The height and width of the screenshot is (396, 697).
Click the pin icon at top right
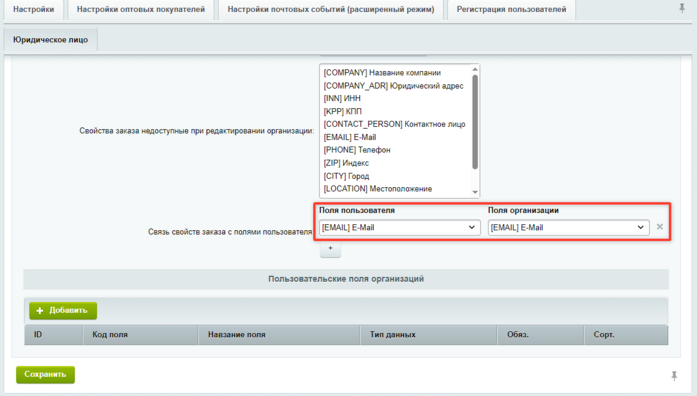[x=682, y=8]
